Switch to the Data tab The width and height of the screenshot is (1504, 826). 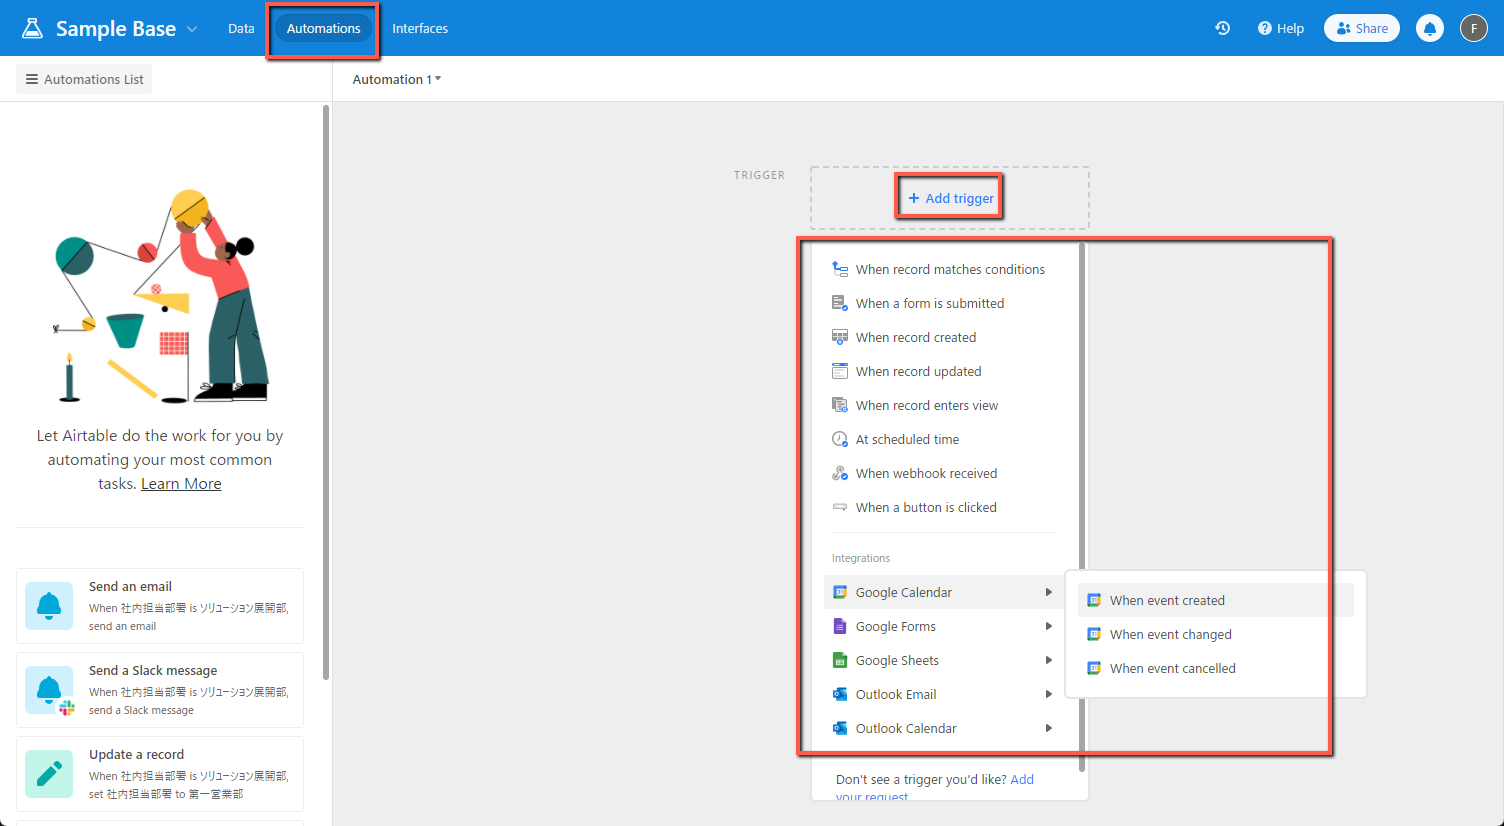(x=241, y=28)
